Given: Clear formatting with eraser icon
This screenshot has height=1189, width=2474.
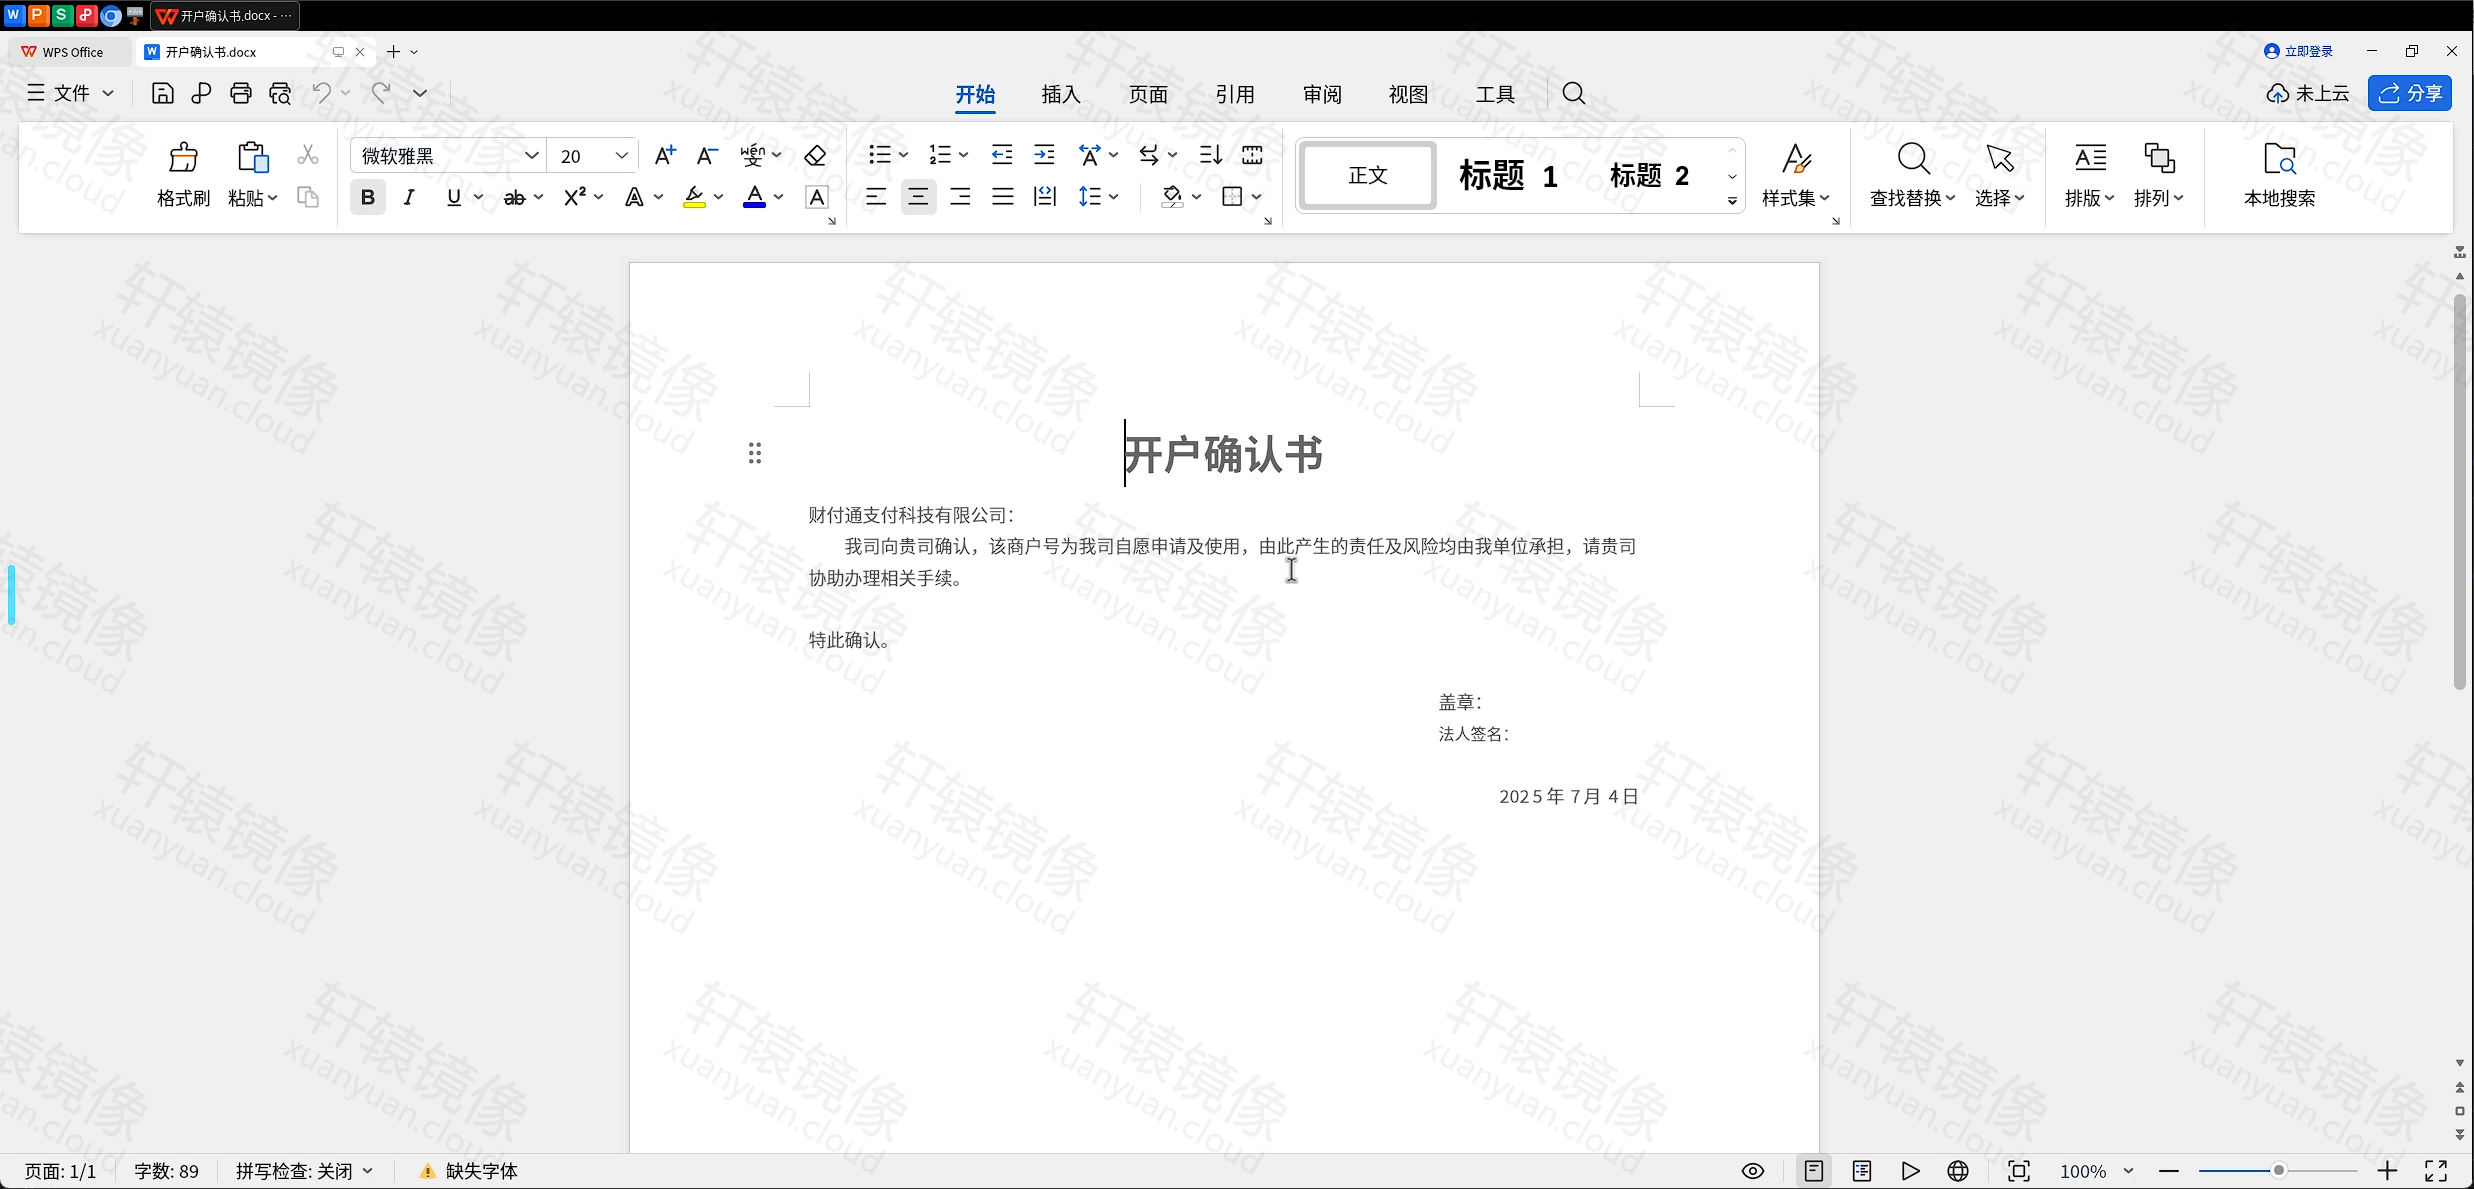Looking at the screenshot, I should 815,155.
